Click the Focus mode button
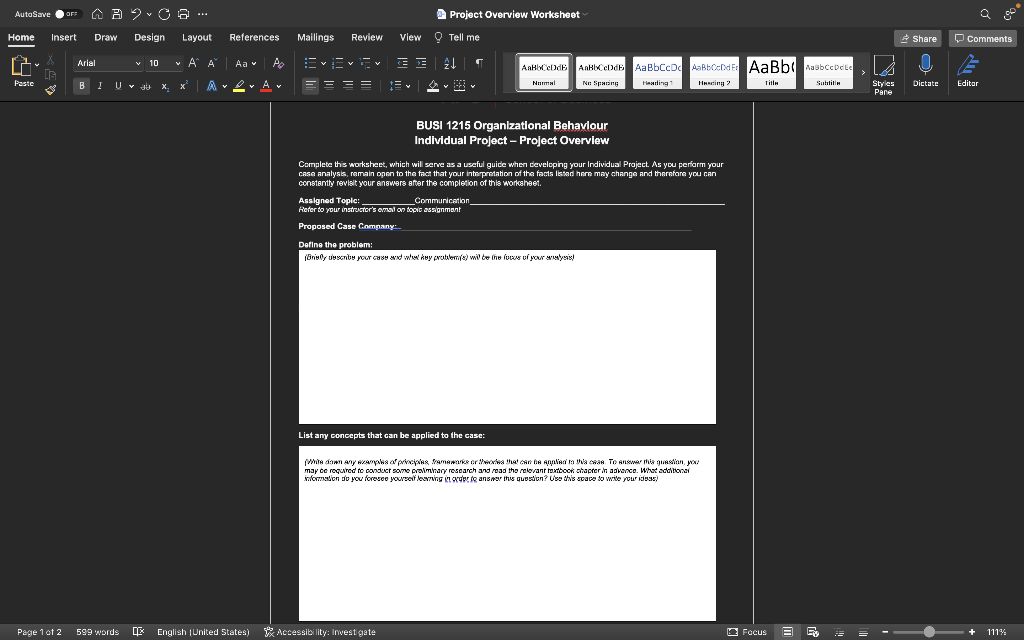 (747, 632)
